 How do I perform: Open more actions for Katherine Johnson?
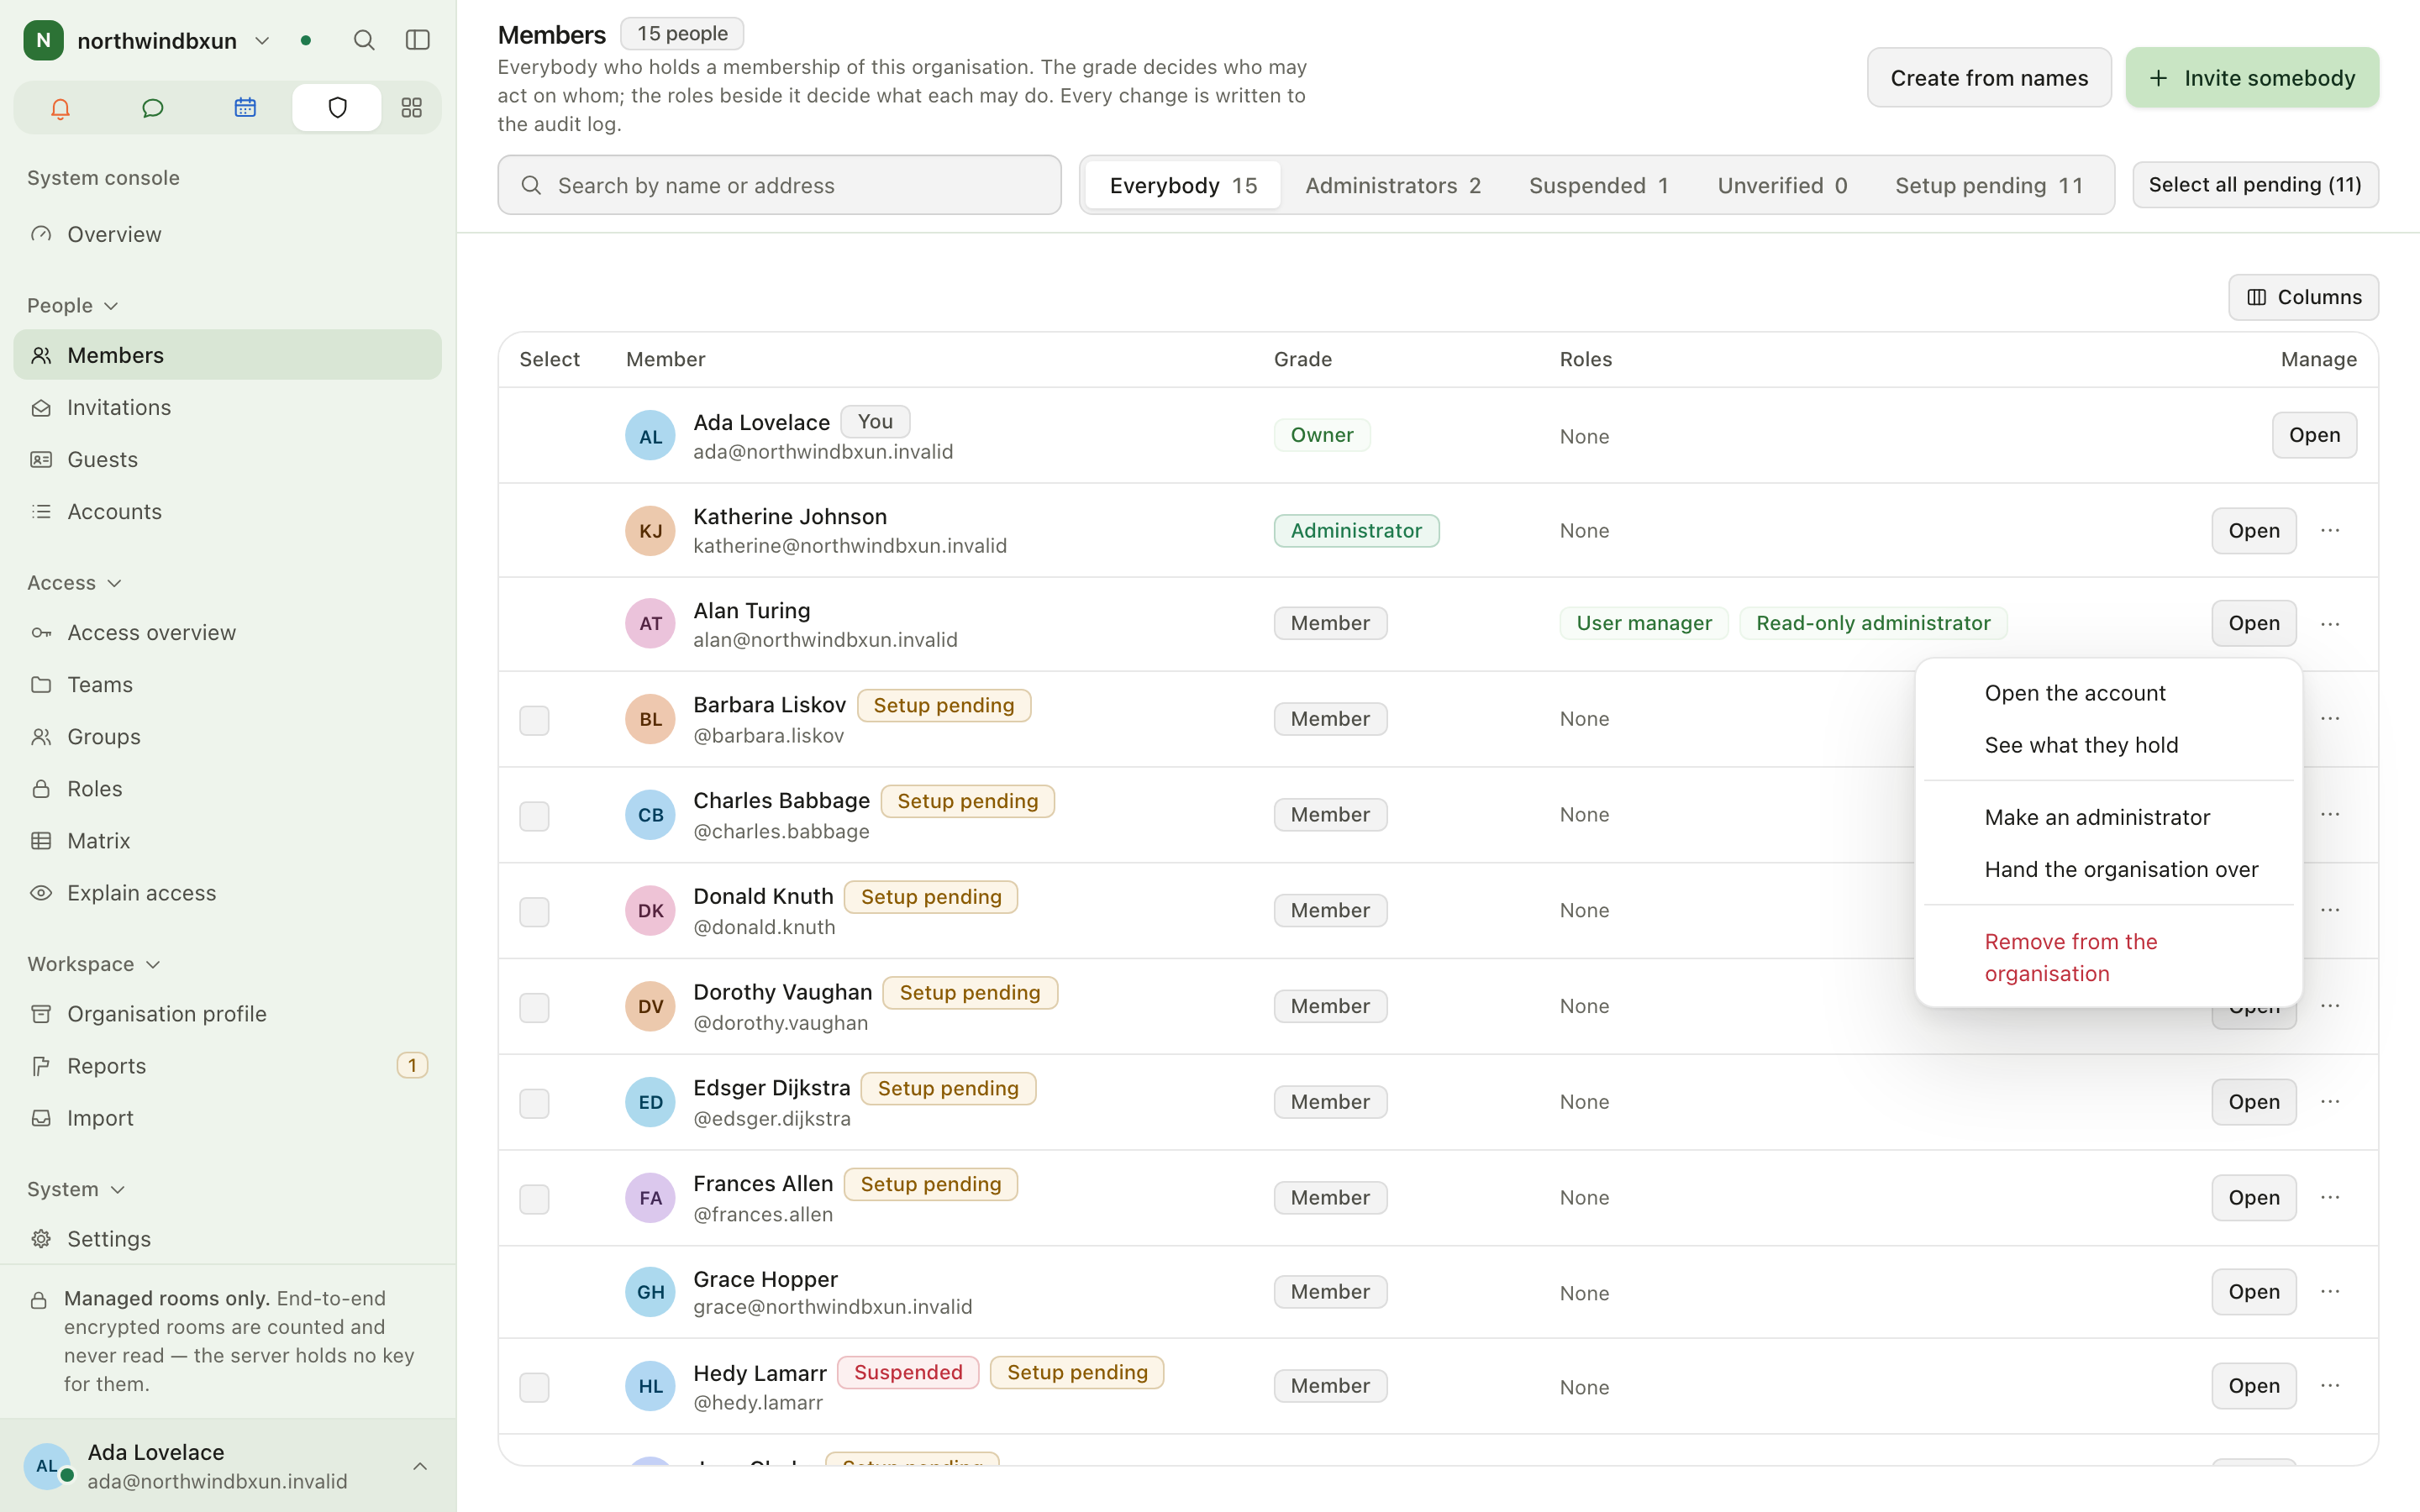coord(2329,530)
